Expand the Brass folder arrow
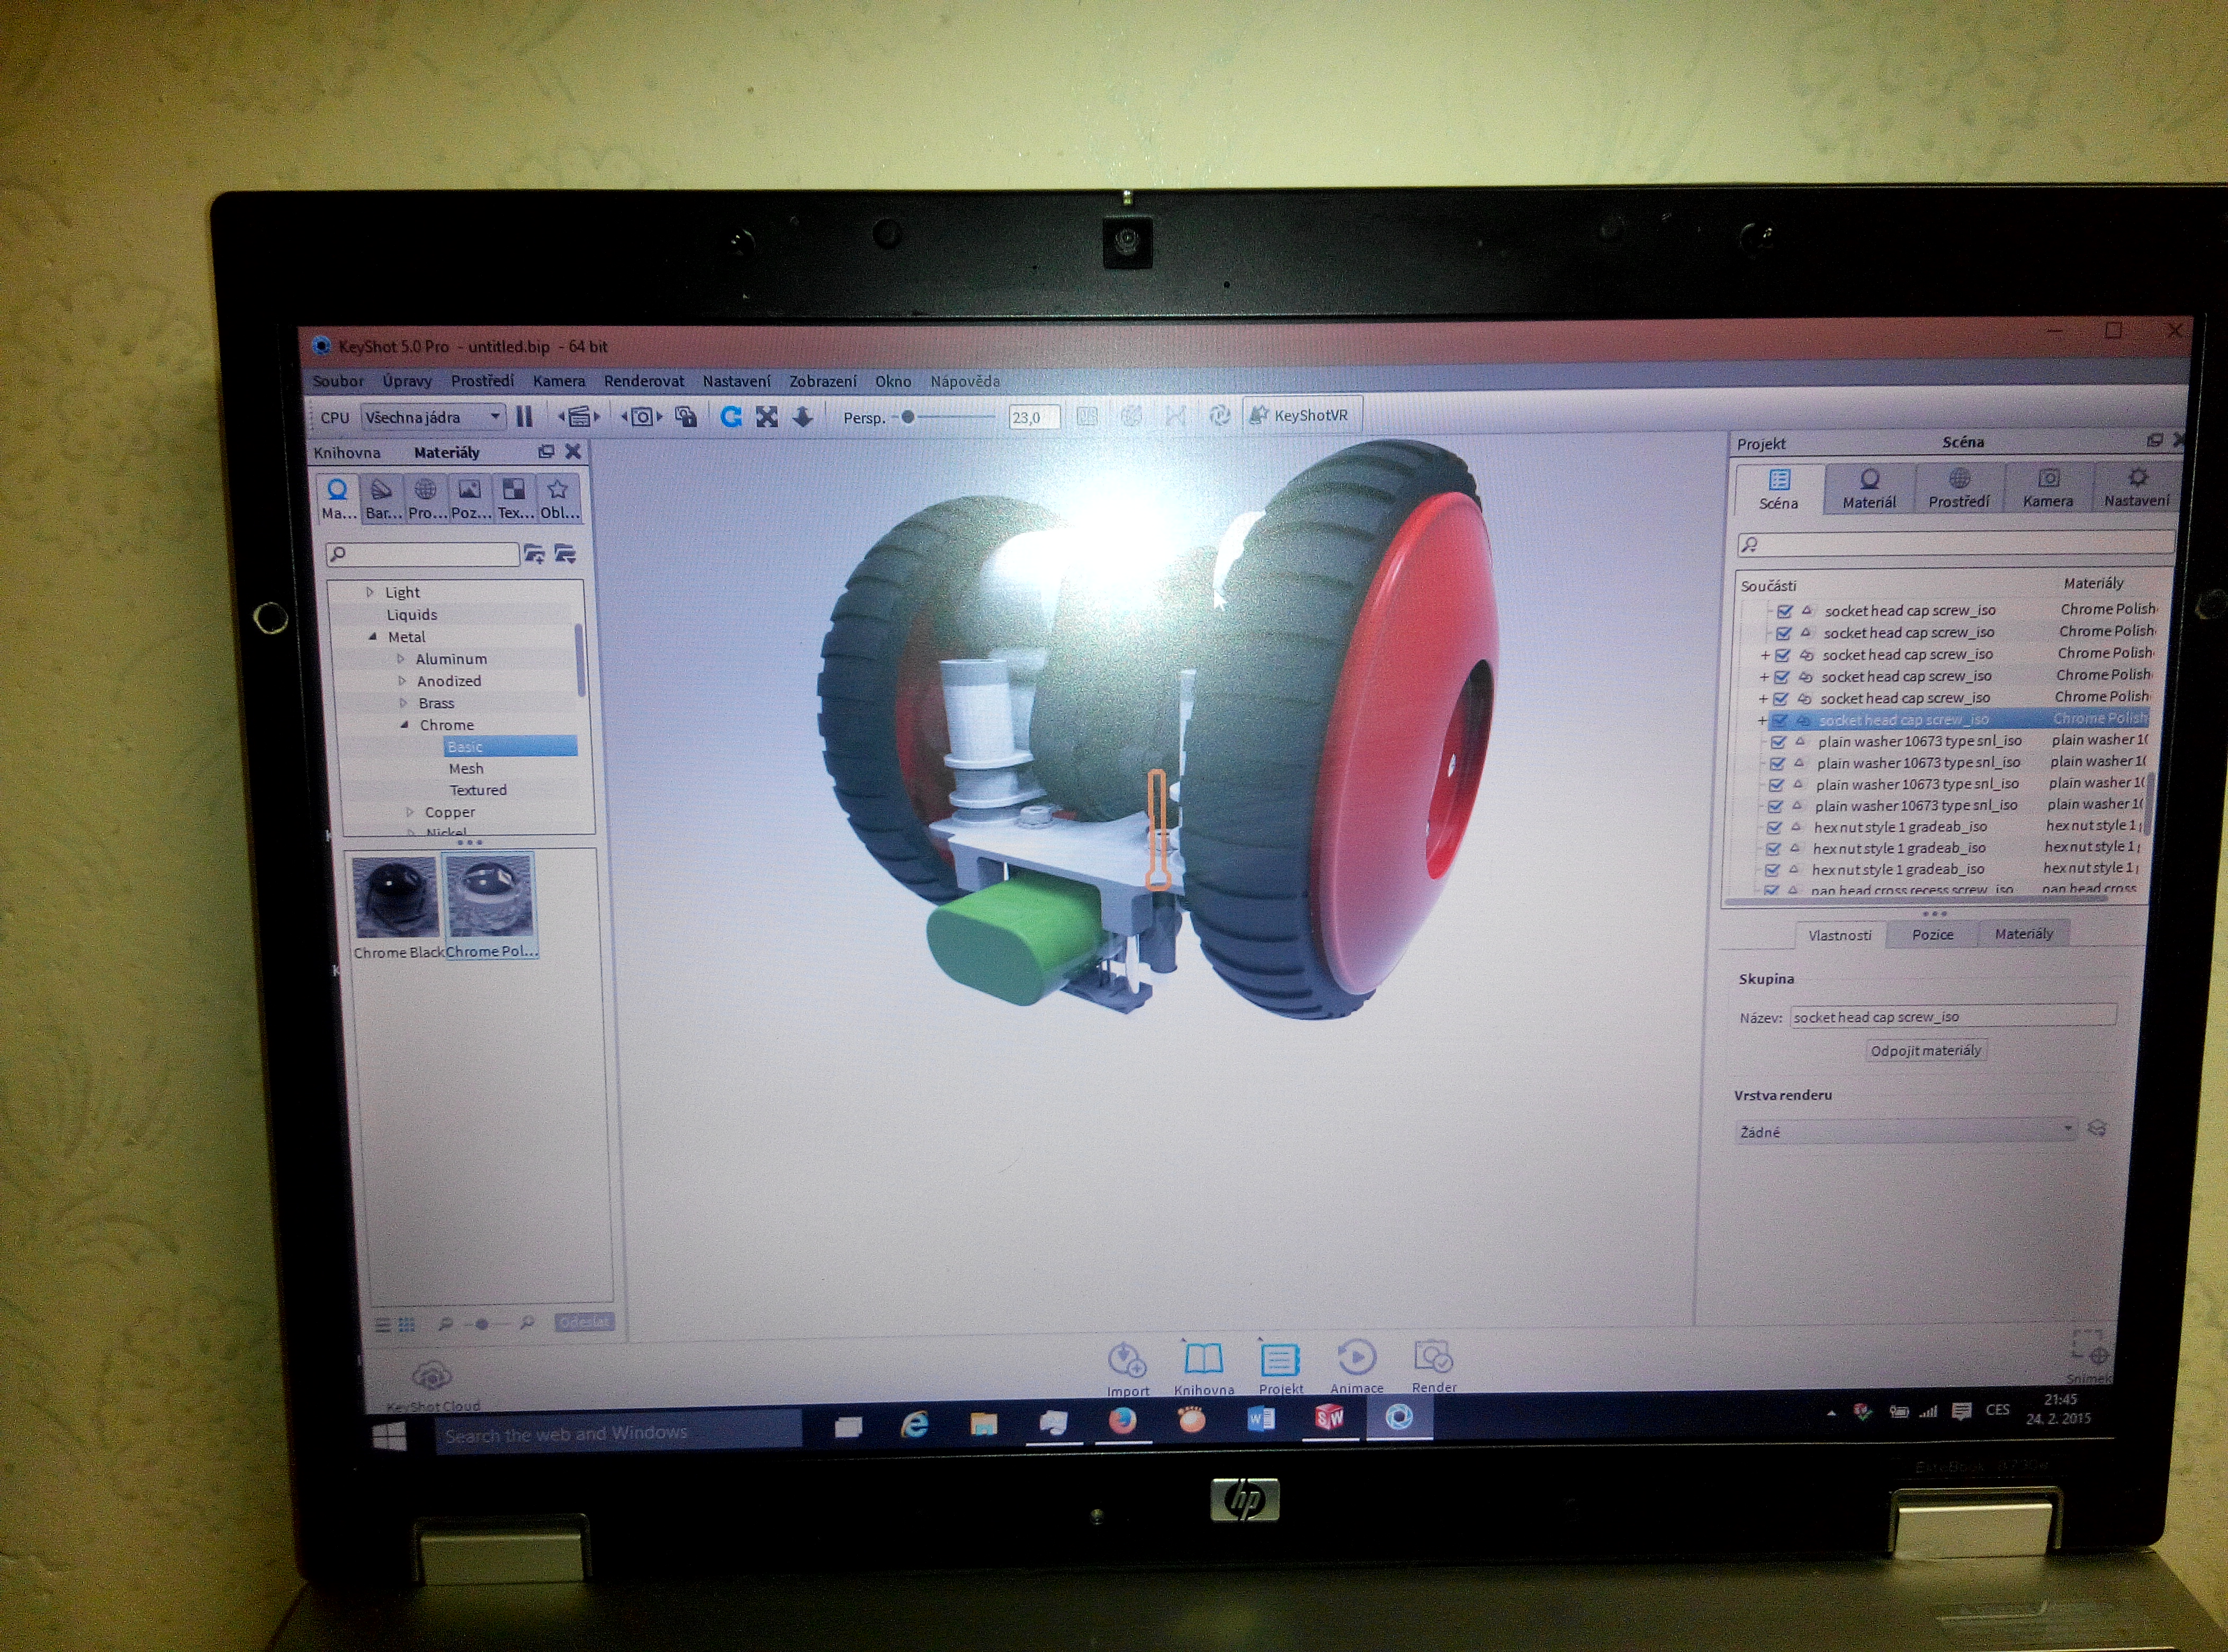 (403, 702)
